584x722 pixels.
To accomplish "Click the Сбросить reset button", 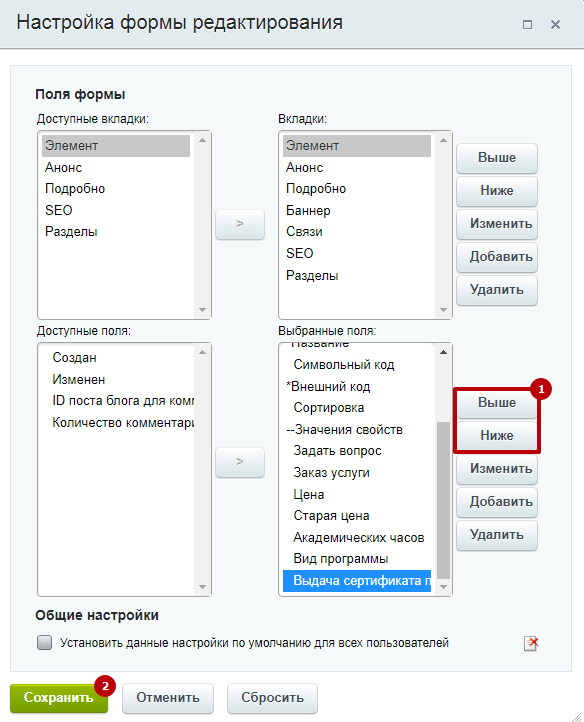I will pos(272,698).
